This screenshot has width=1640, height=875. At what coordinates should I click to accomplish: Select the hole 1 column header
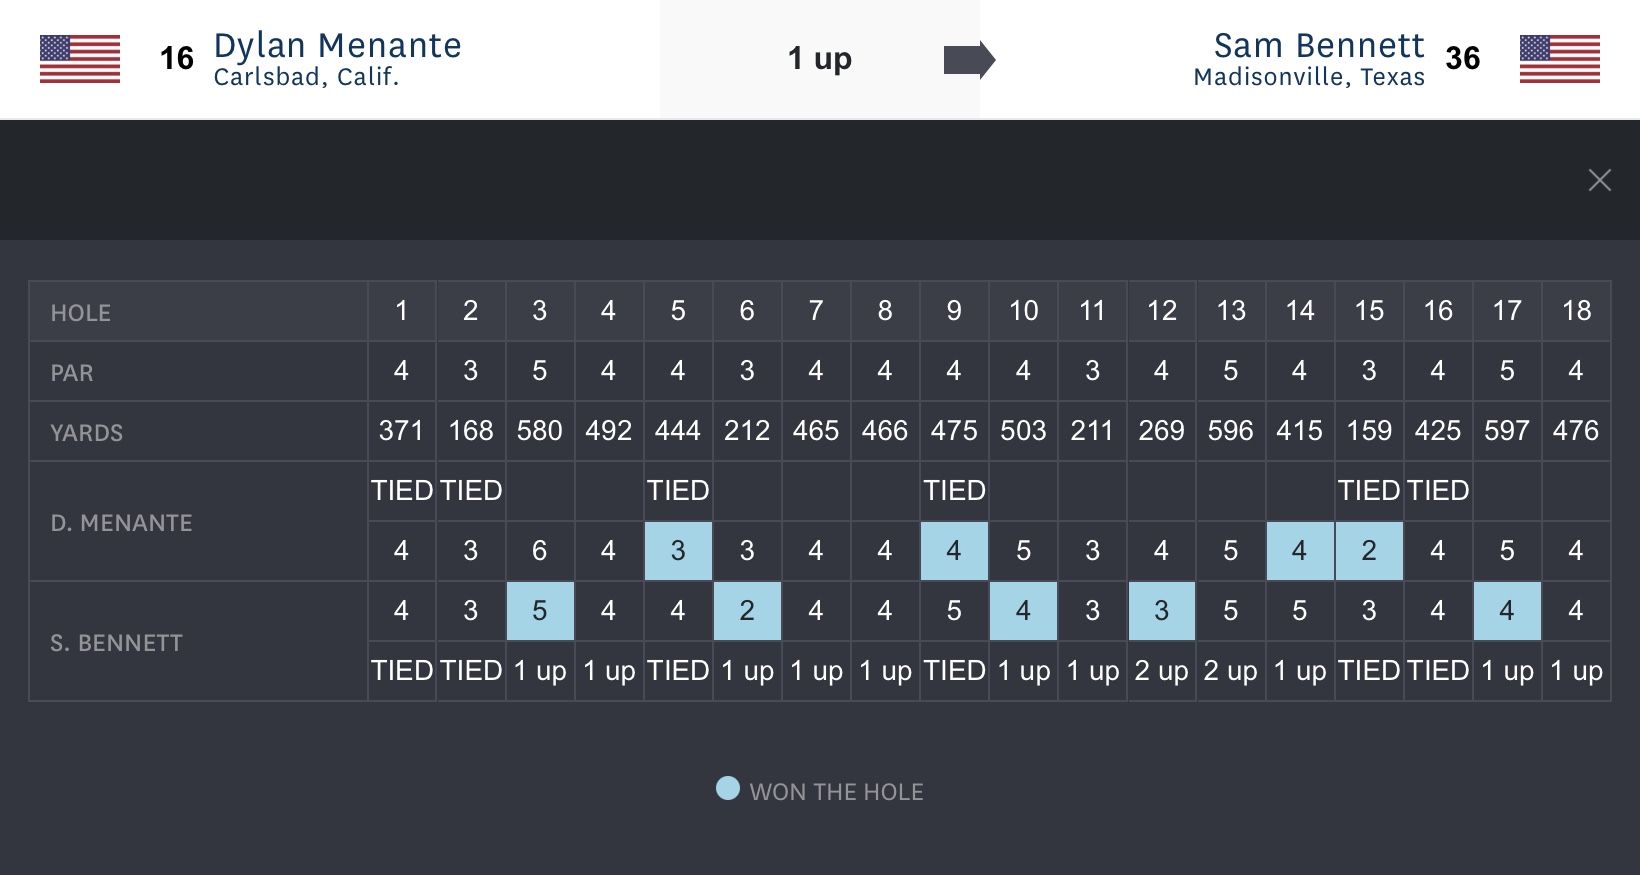click(x=401, y=311)
